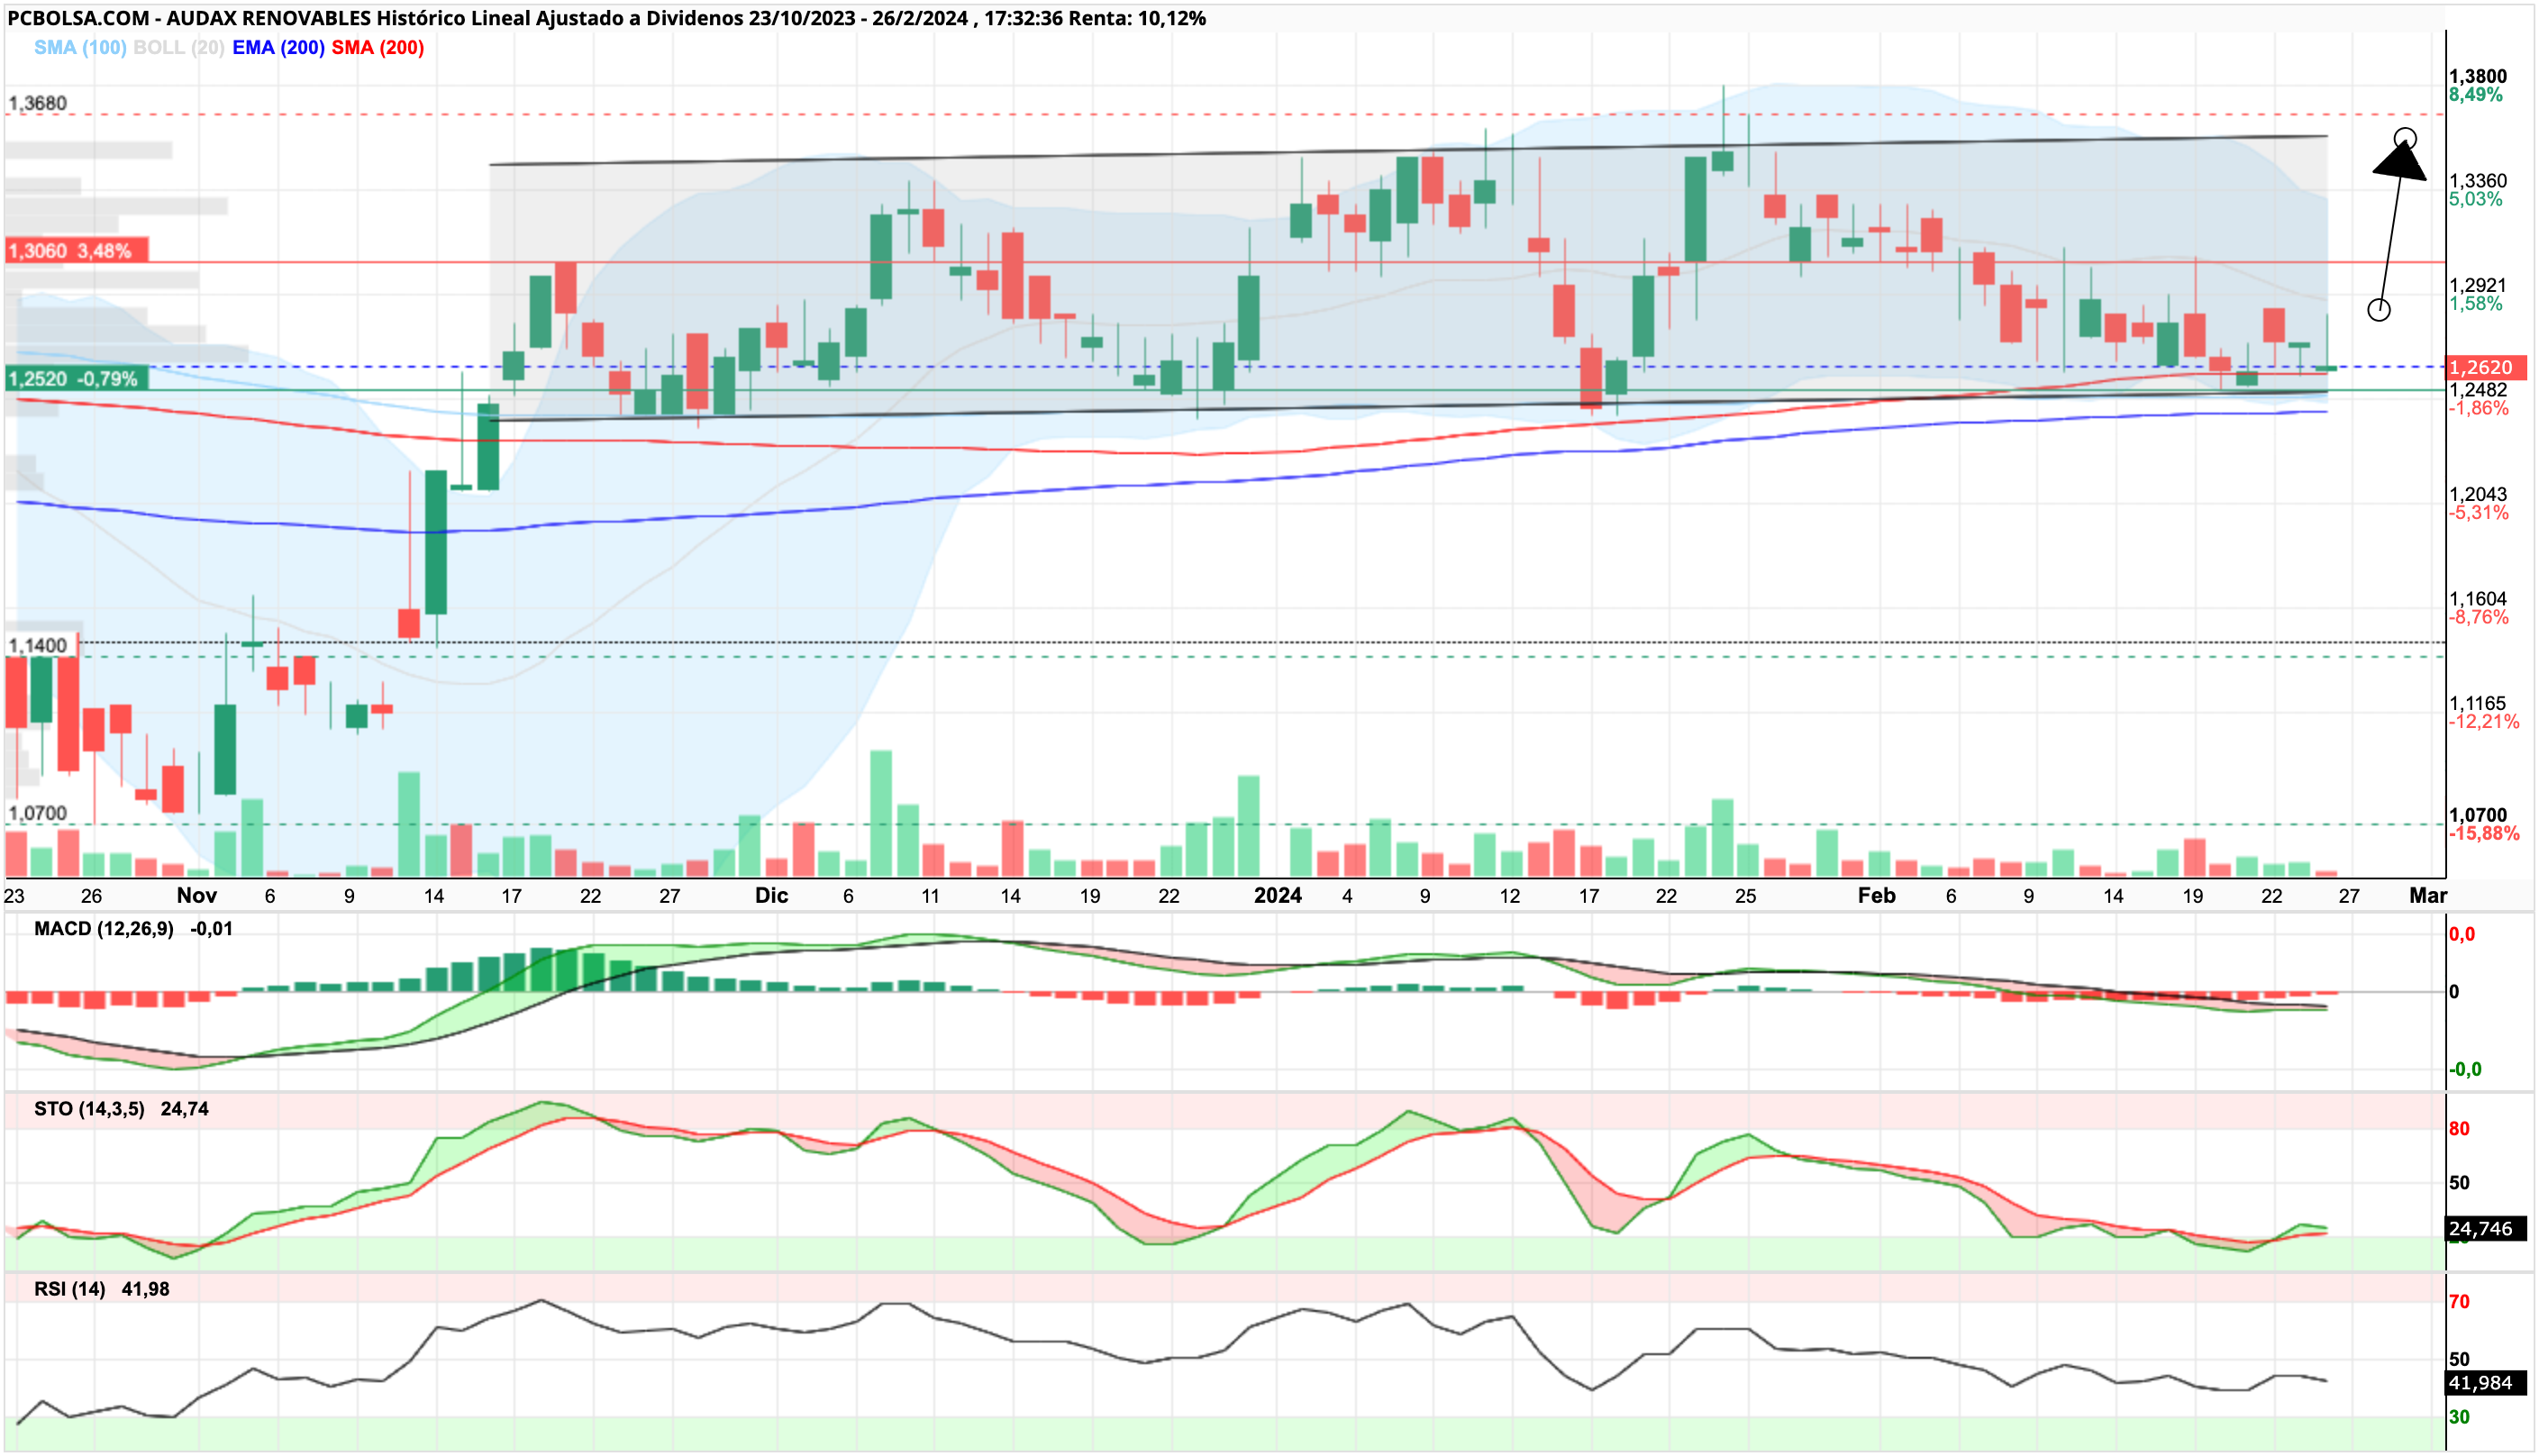Click the 50 level on STO axis
The height and width of the screenshot is (1456, 2539).
click(x=2459, y=1183)
